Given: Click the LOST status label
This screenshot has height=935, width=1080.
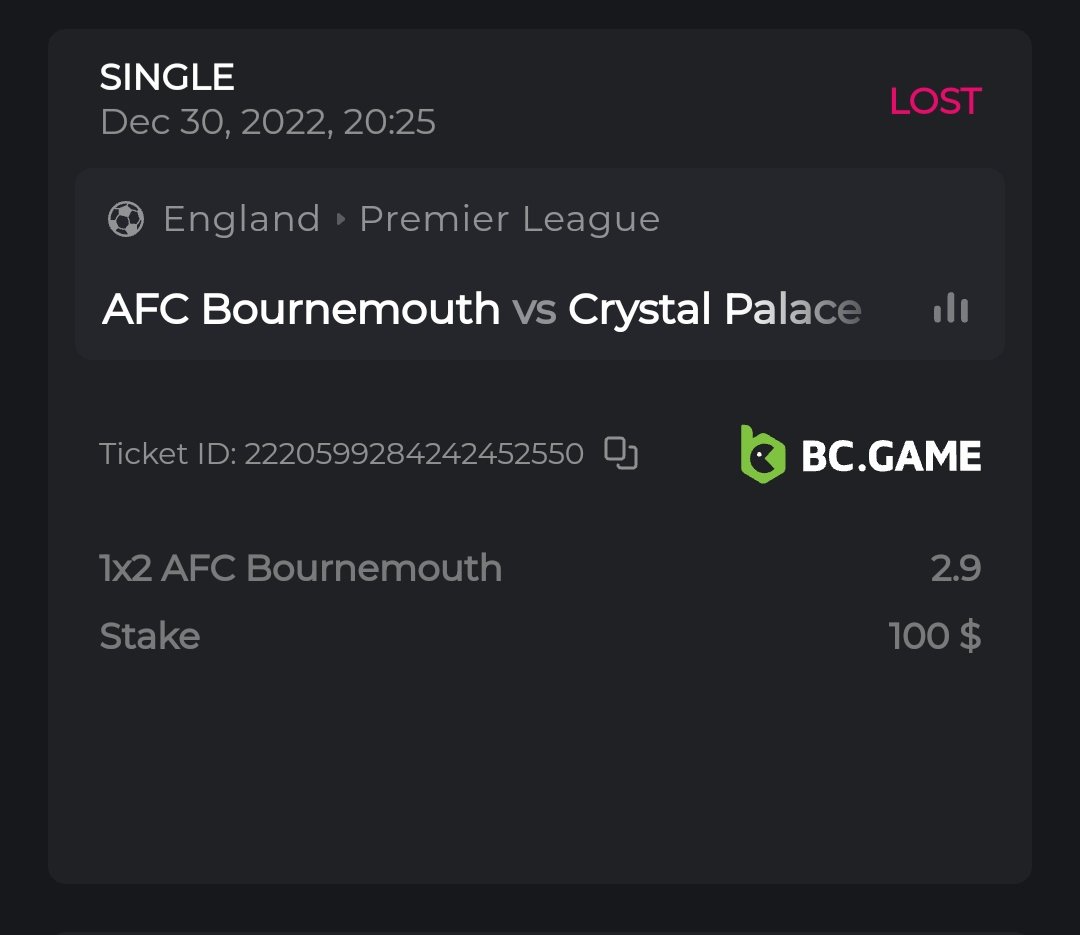Looking at the screenshot, I should (x=935, y=101).
